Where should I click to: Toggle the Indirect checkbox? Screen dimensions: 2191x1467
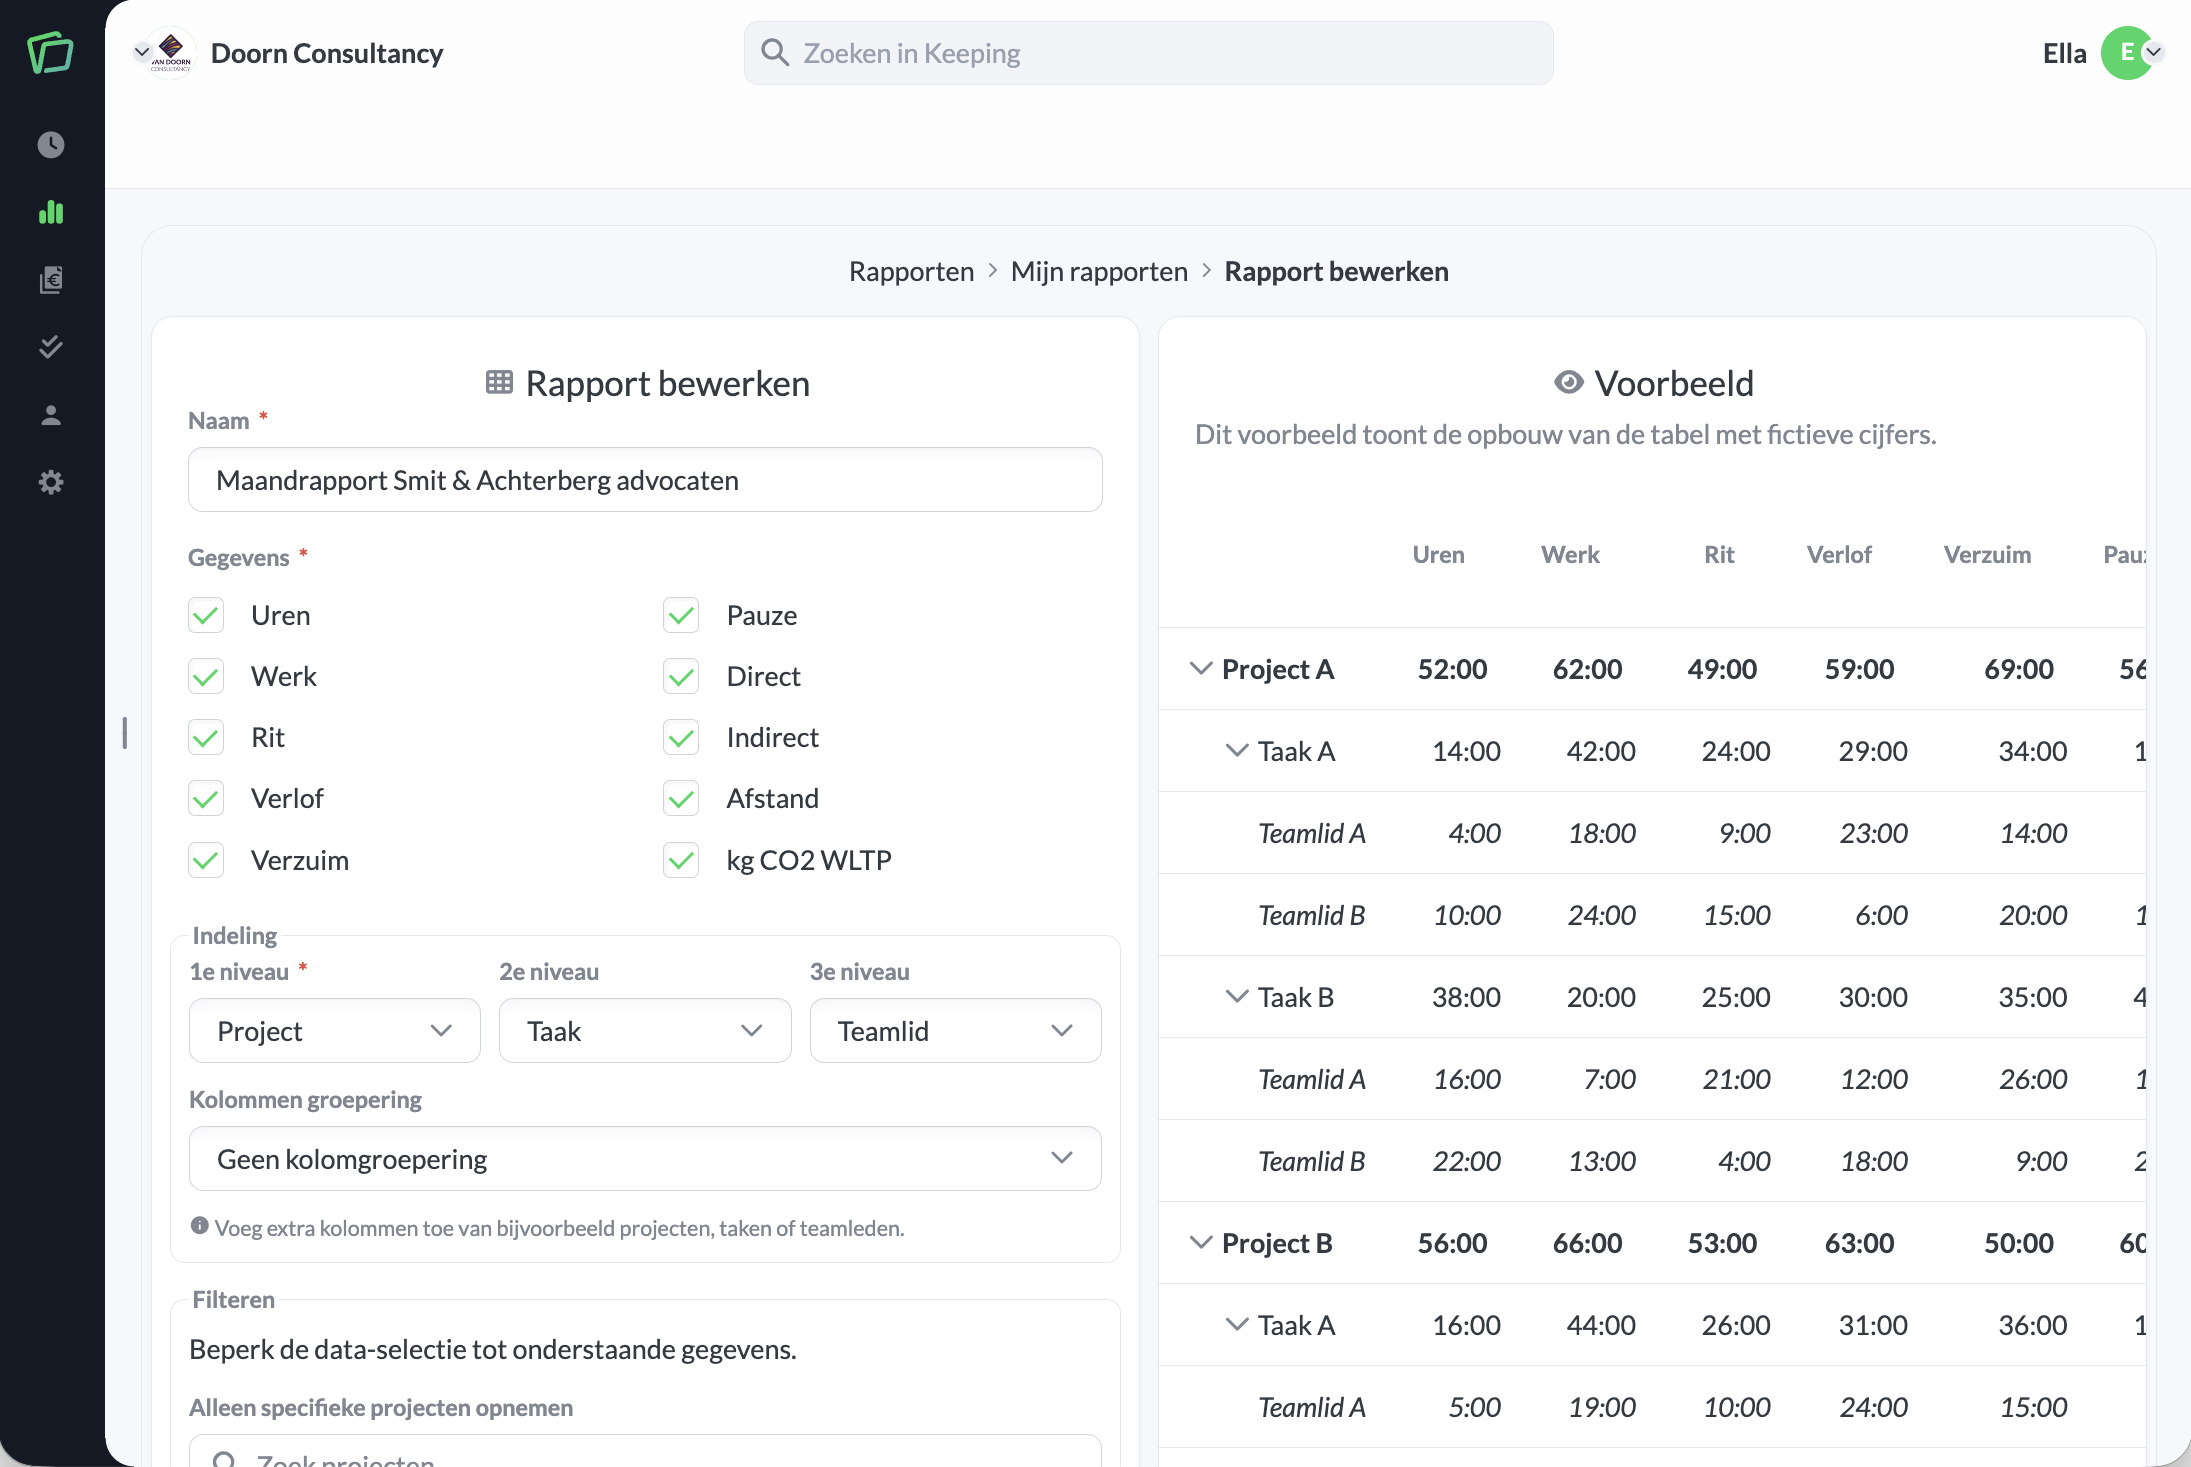click(x=681, y=738)
